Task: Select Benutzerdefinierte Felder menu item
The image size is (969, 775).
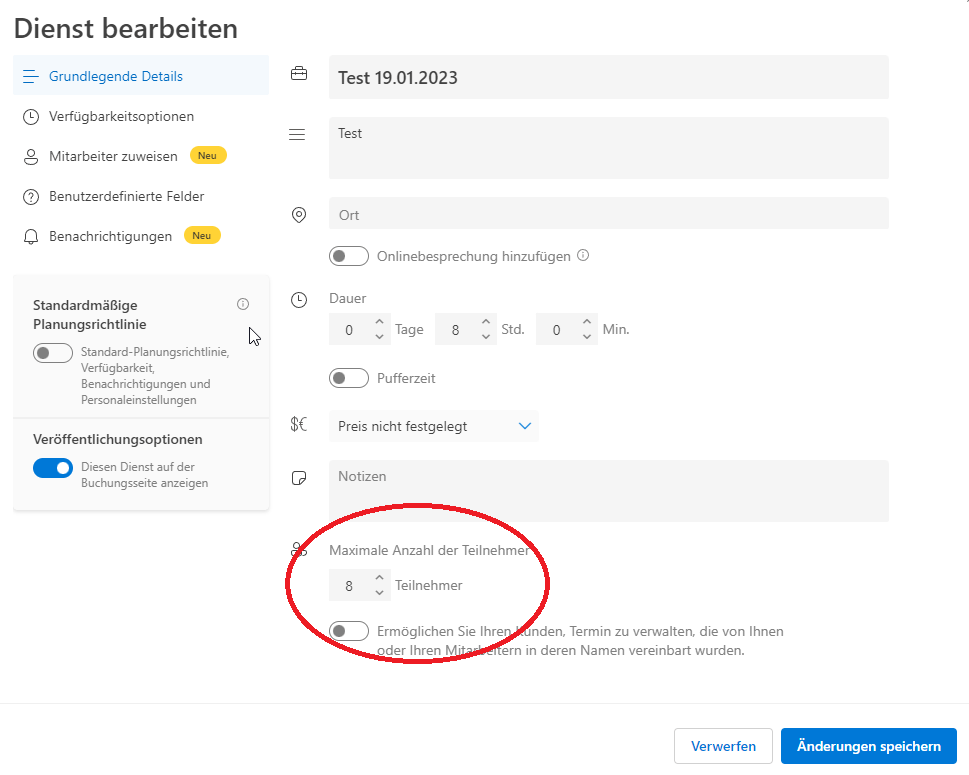Action: click(x=127, y=197)
